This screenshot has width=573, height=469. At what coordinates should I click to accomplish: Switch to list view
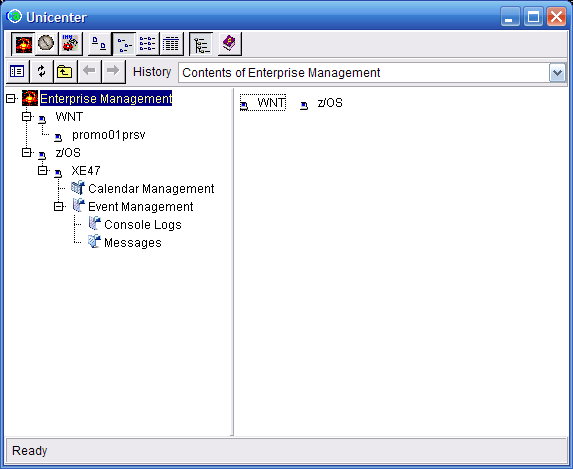tap(148, 44)
